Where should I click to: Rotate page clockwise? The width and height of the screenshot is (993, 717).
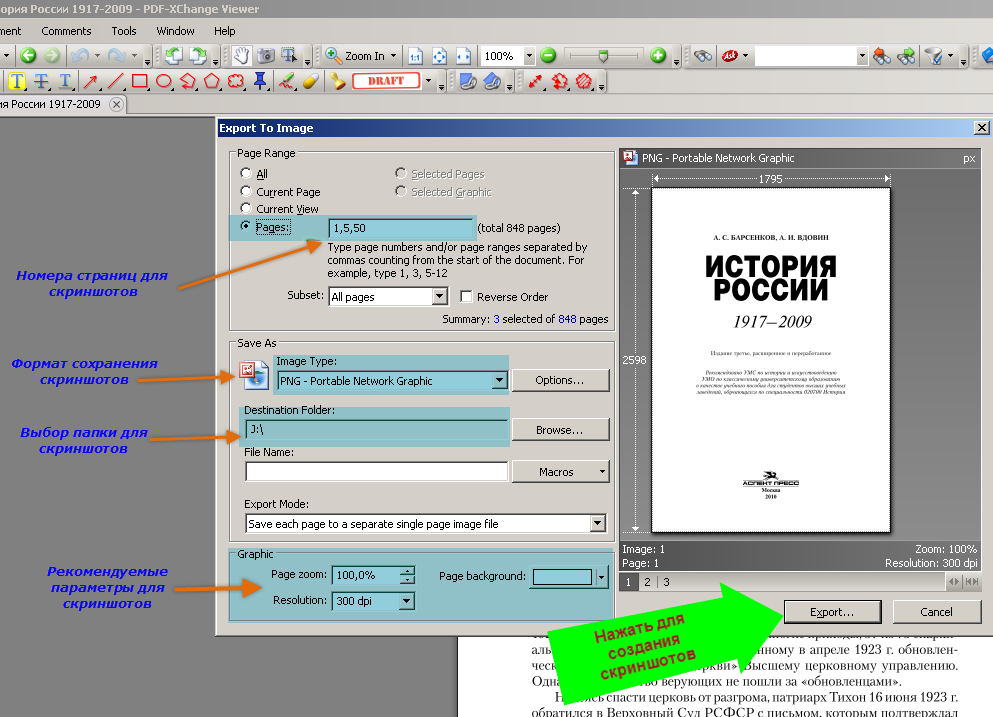[x=198, y=56]
